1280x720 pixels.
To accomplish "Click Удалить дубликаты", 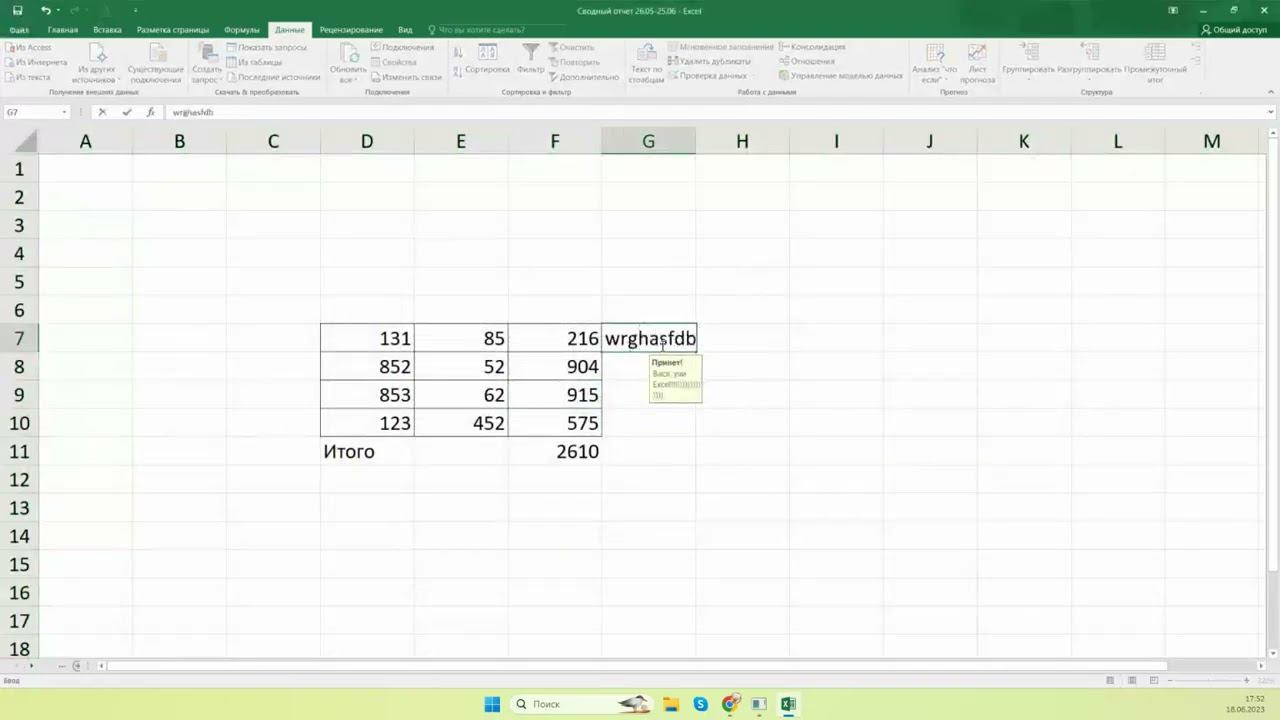I will (x=709, y=61).
